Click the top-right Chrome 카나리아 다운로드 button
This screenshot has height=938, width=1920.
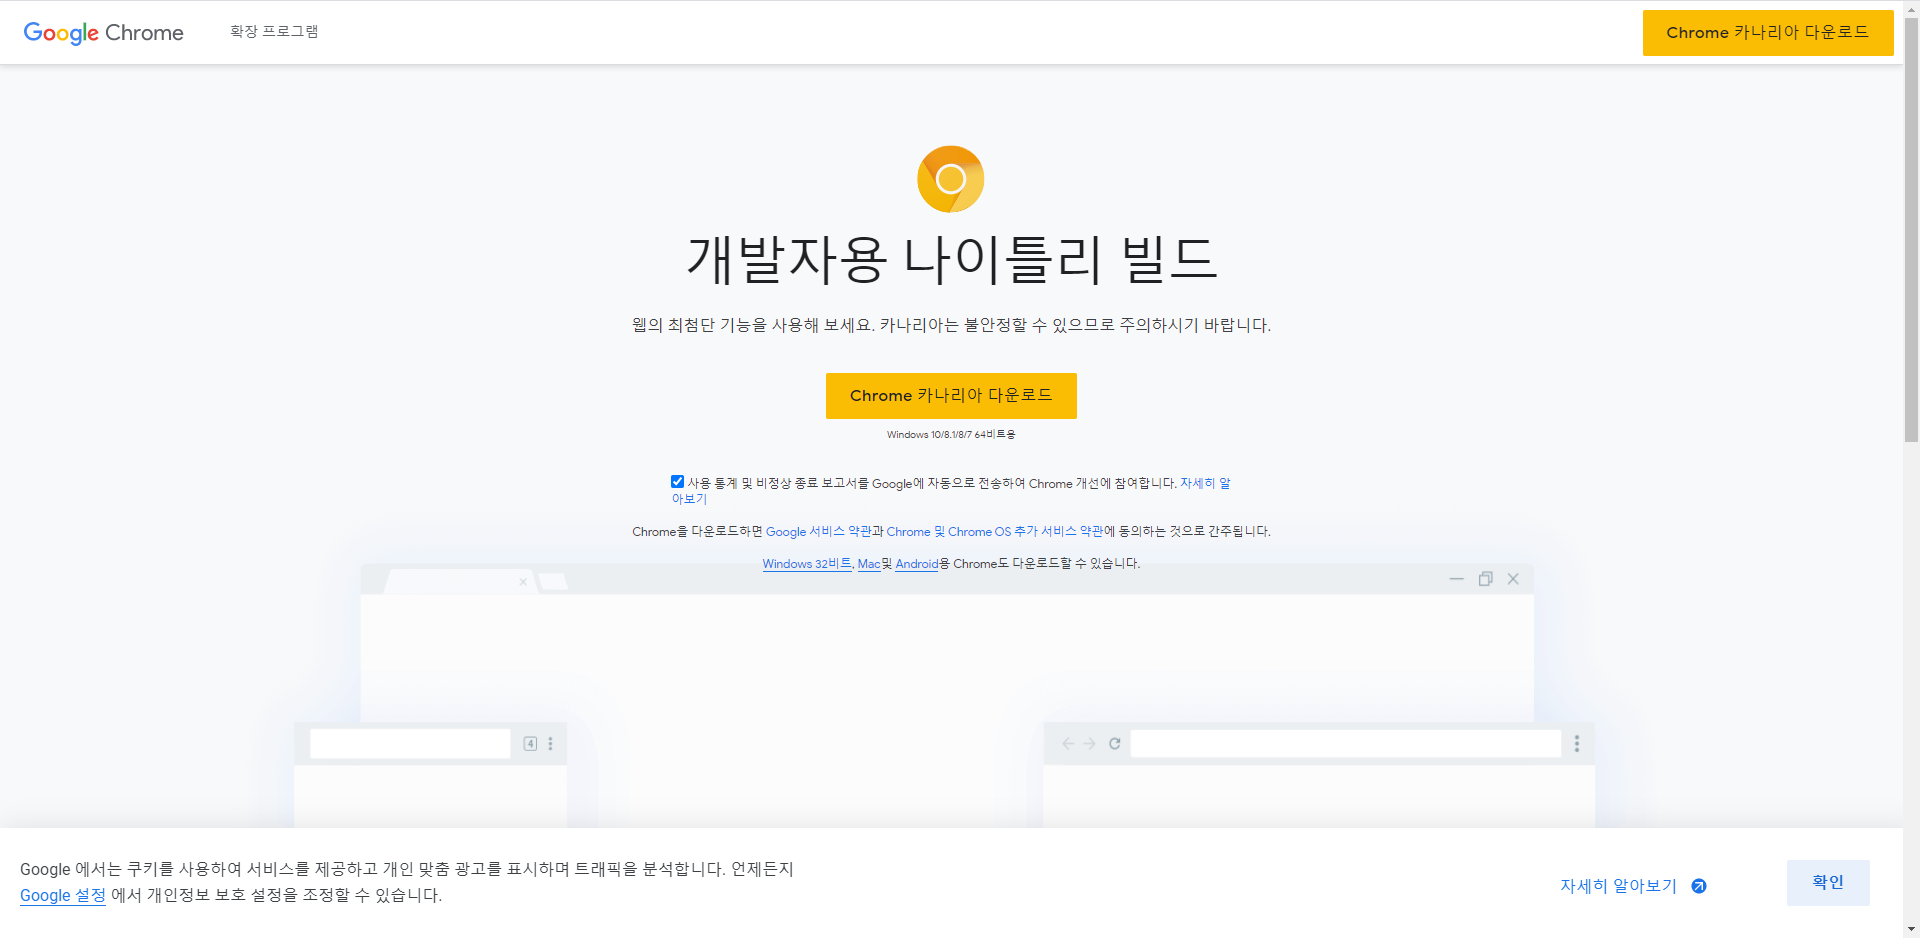coord(1768,33)
